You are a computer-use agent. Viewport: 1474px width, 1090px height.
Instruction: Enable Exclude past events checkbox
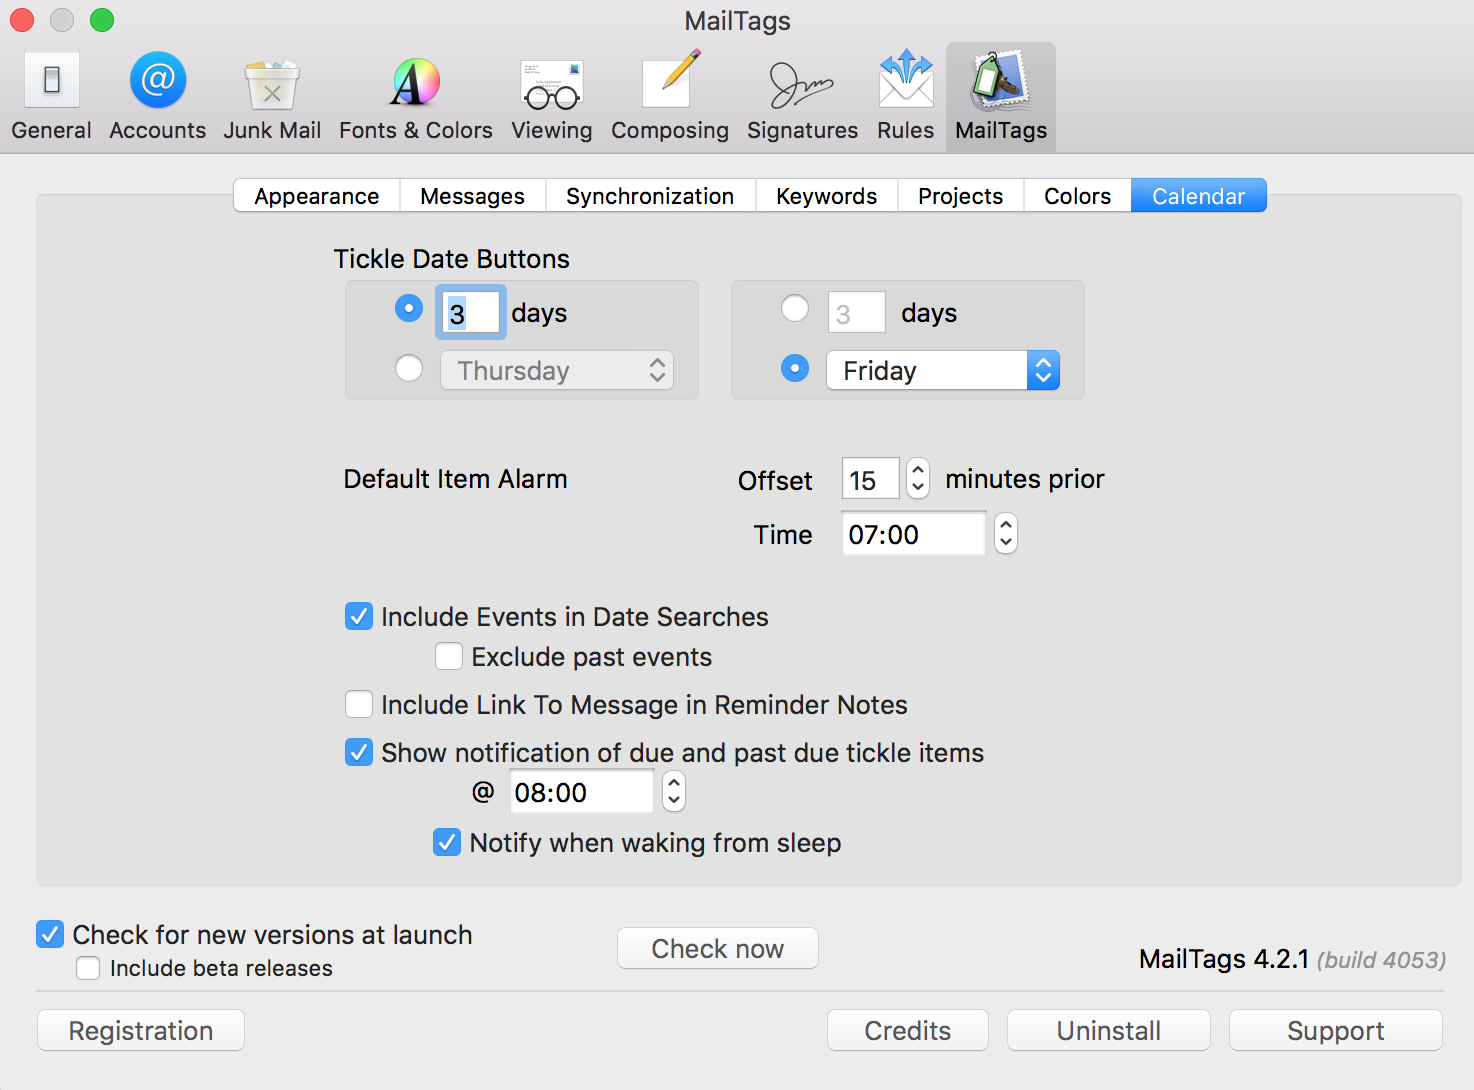(x=449, y=656)
